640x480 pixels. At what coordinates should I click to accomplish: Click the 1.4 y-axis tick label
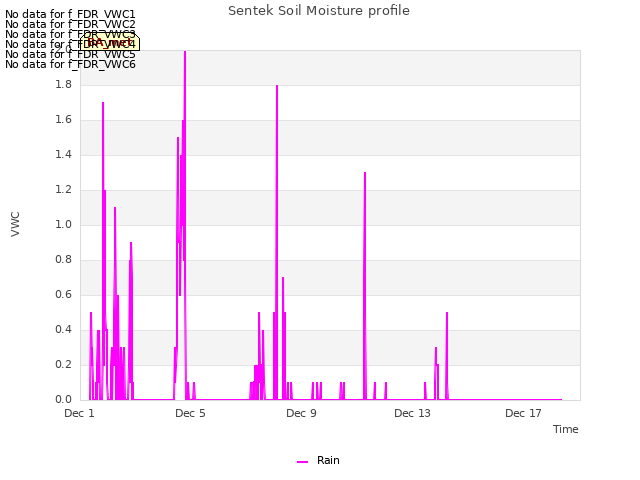(x=63, y=155)
